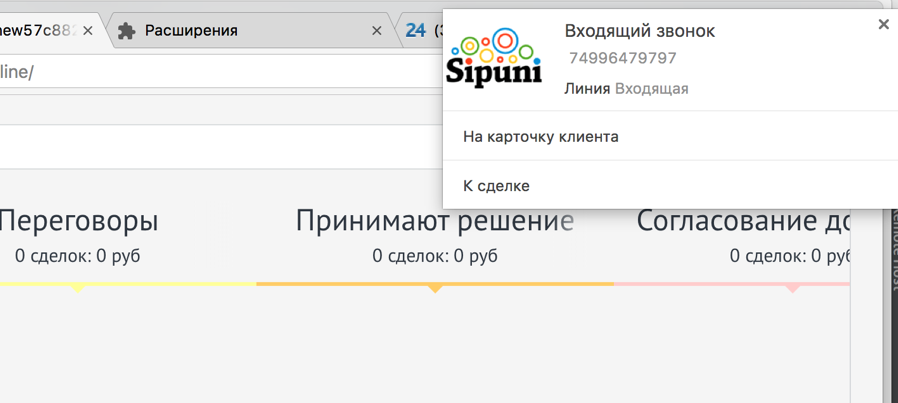Click the "Входящий звонок" notification title

pos(640,31)
